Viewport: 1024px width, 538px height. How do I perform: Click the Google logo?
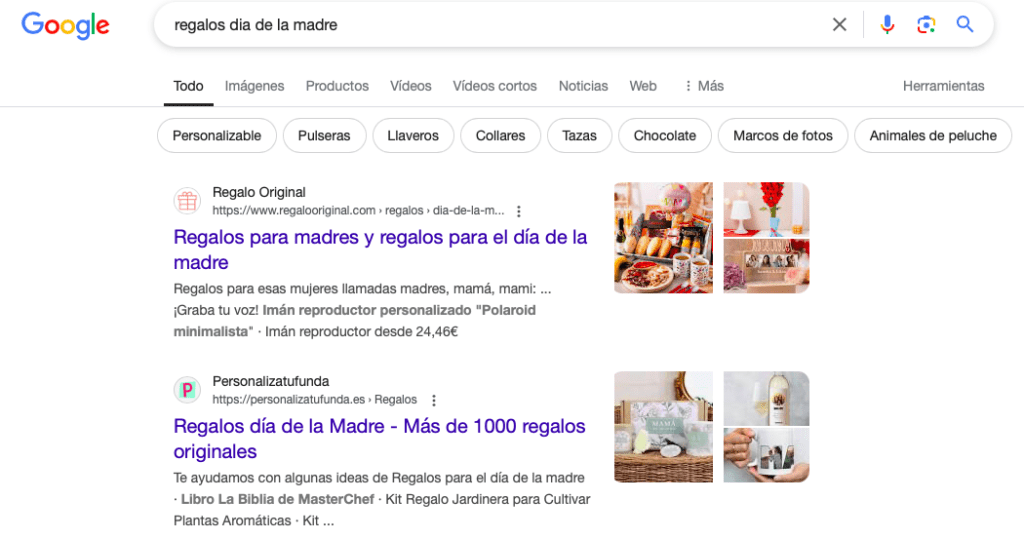[65, 25]
